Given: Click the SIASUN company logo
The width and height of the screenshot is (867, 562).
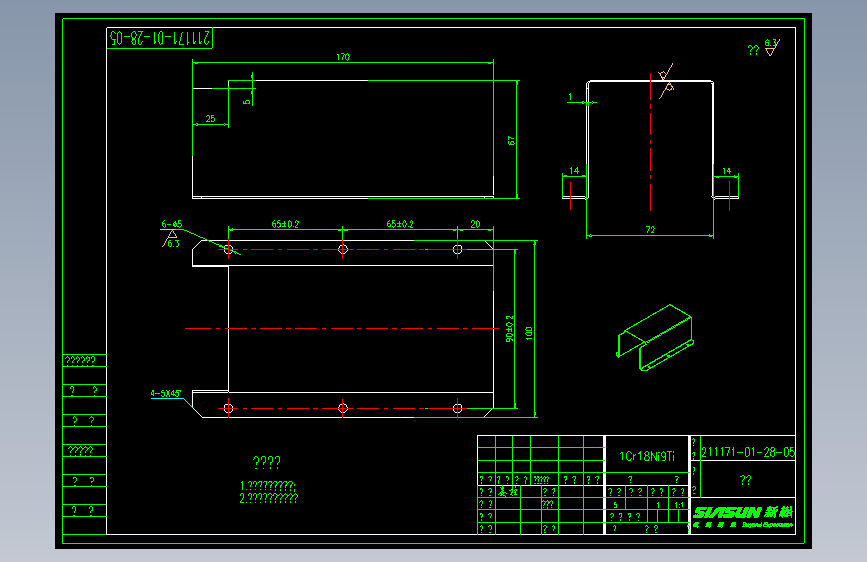Looking at the screenshot, I should 743,517.
